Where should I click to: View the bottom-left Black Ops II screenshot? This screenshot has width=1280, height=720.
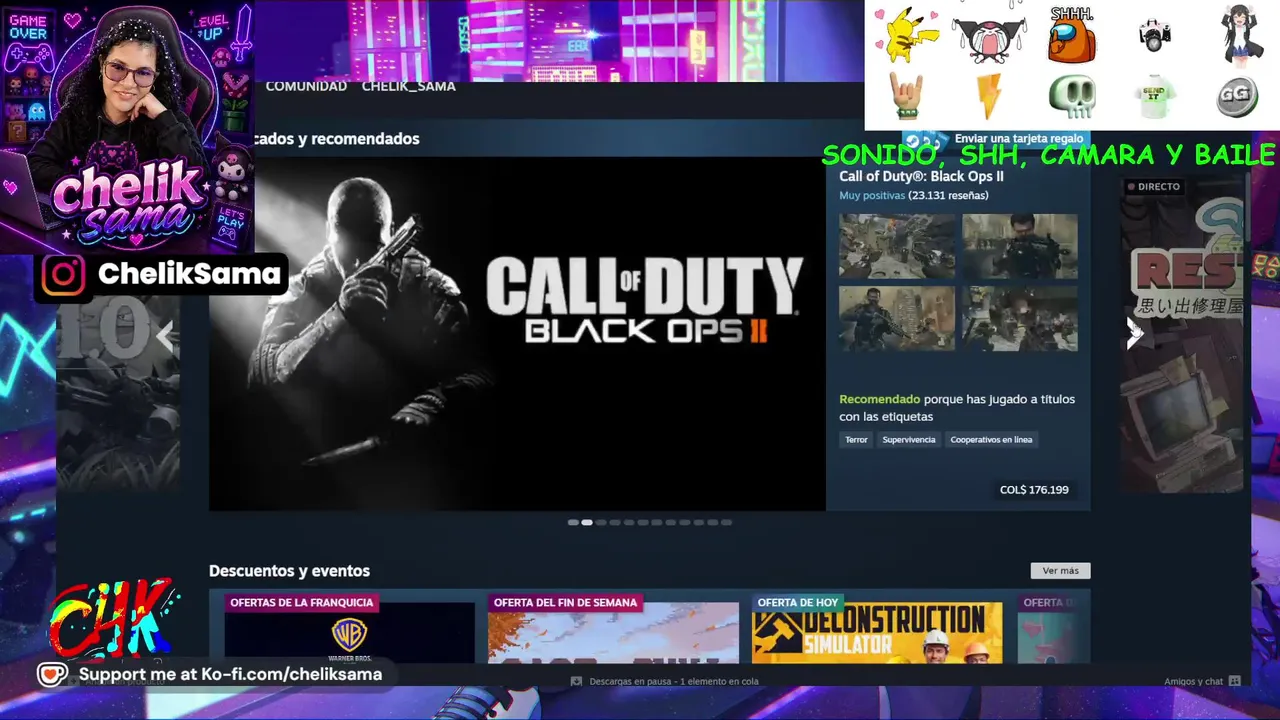897,319
